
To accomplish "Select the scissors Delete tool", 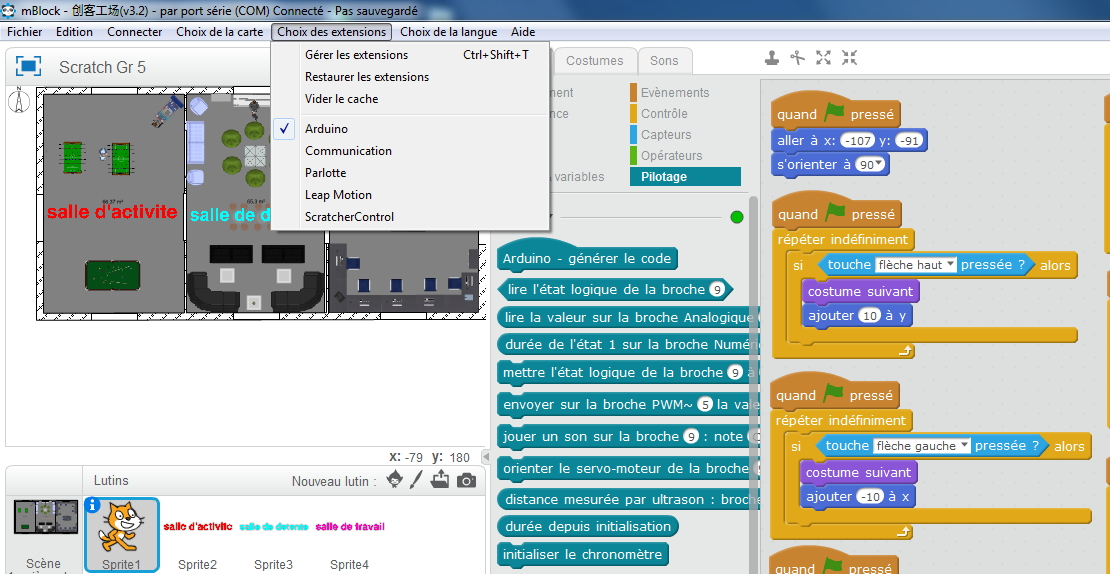I will tap(797, 58).
